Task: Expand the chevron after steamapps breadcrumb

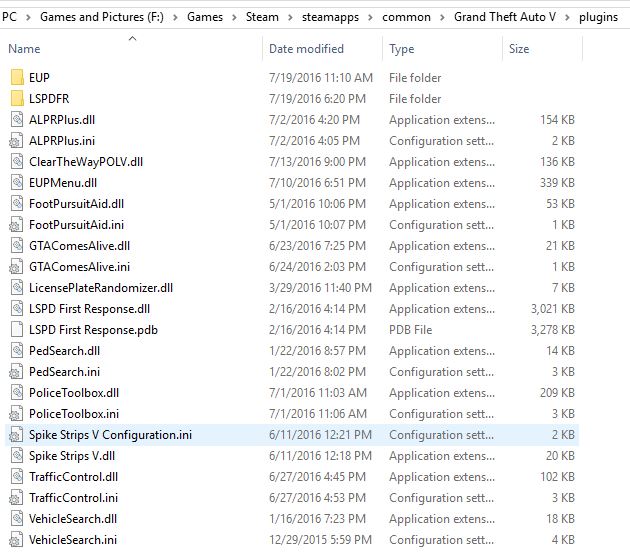Action: (370, 17)
